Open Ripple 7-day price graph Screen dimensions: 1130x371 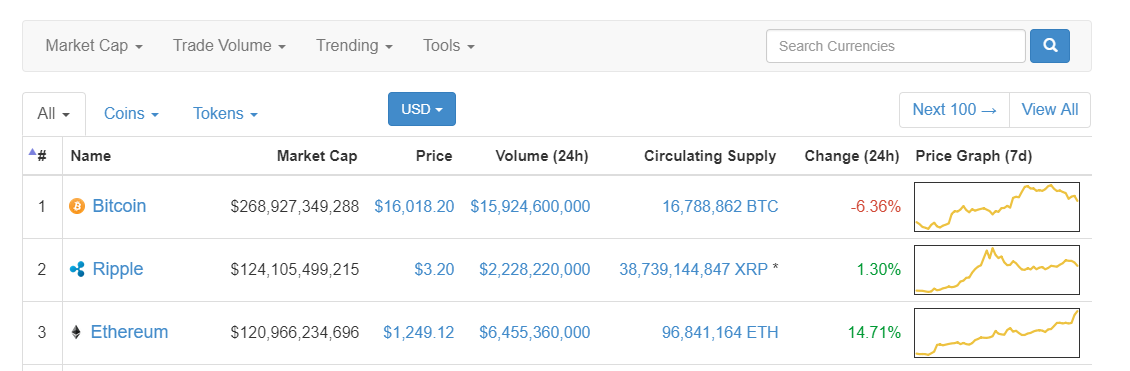(x=997, y=269)
